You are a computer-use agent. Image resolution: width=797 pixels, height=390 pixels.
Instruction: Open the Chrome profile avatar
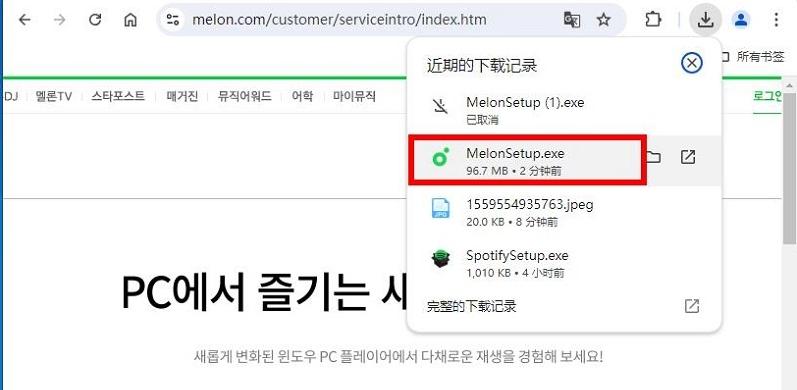[x=742, y=20]
